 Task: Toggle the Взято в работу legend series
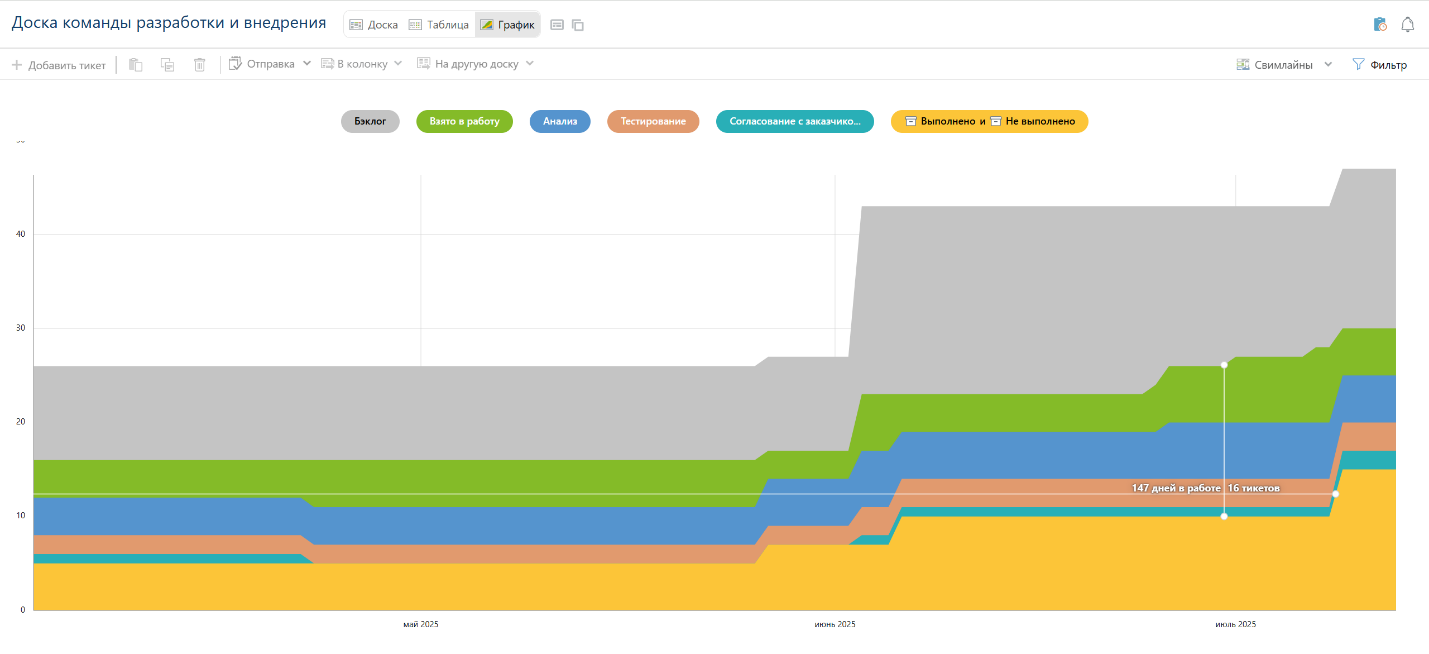[x=464, y=121]
